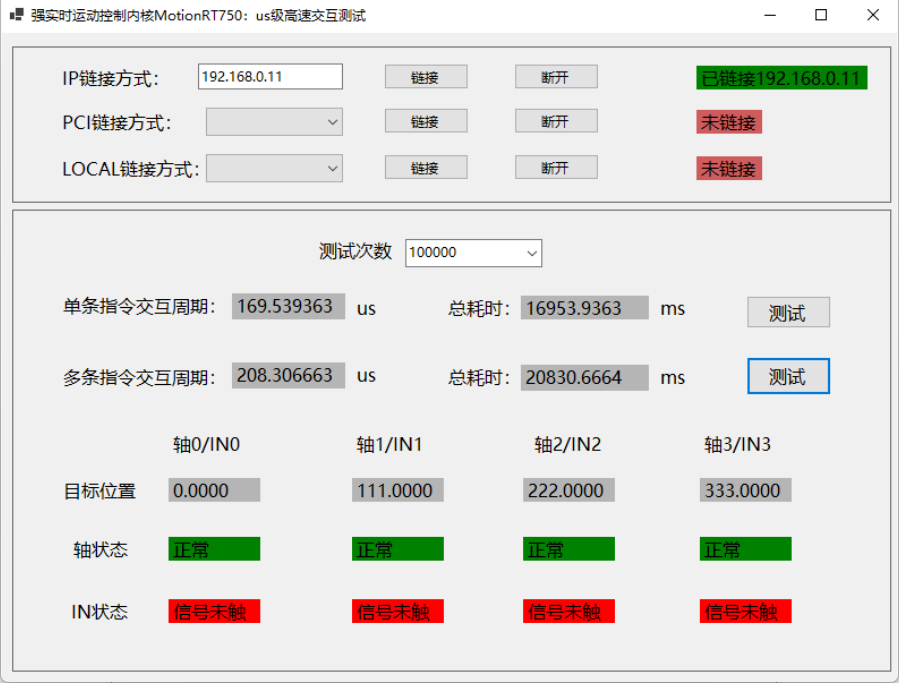
Task: Click 信号未触 indicator under 轴1/IN1
Action: click(397, 611)
